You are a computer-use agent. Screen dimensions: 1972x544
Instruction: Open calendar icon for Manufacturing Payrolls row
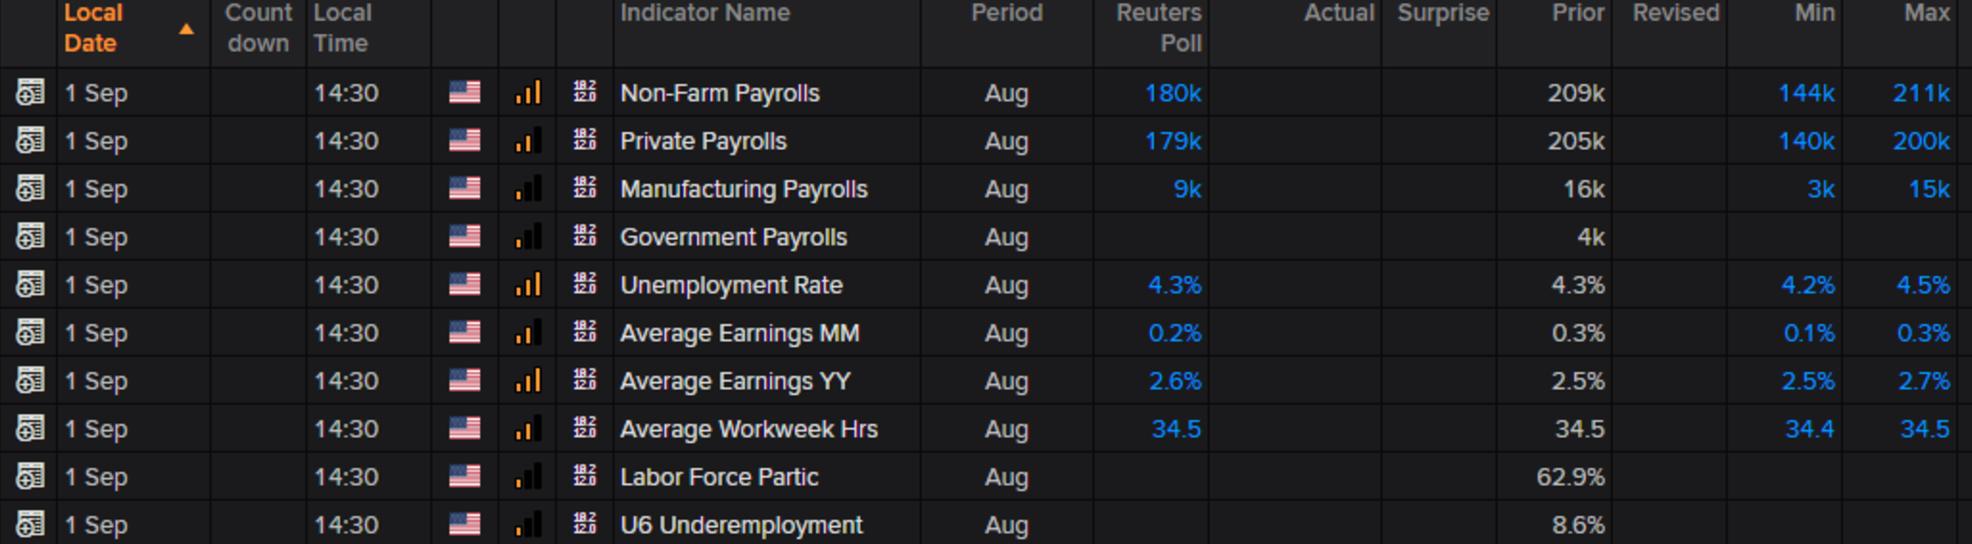(30, 189)
